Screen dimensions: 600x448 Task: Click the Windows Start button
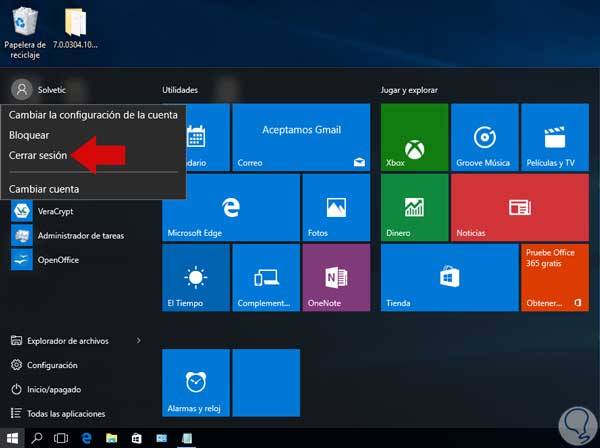[12, 438]
